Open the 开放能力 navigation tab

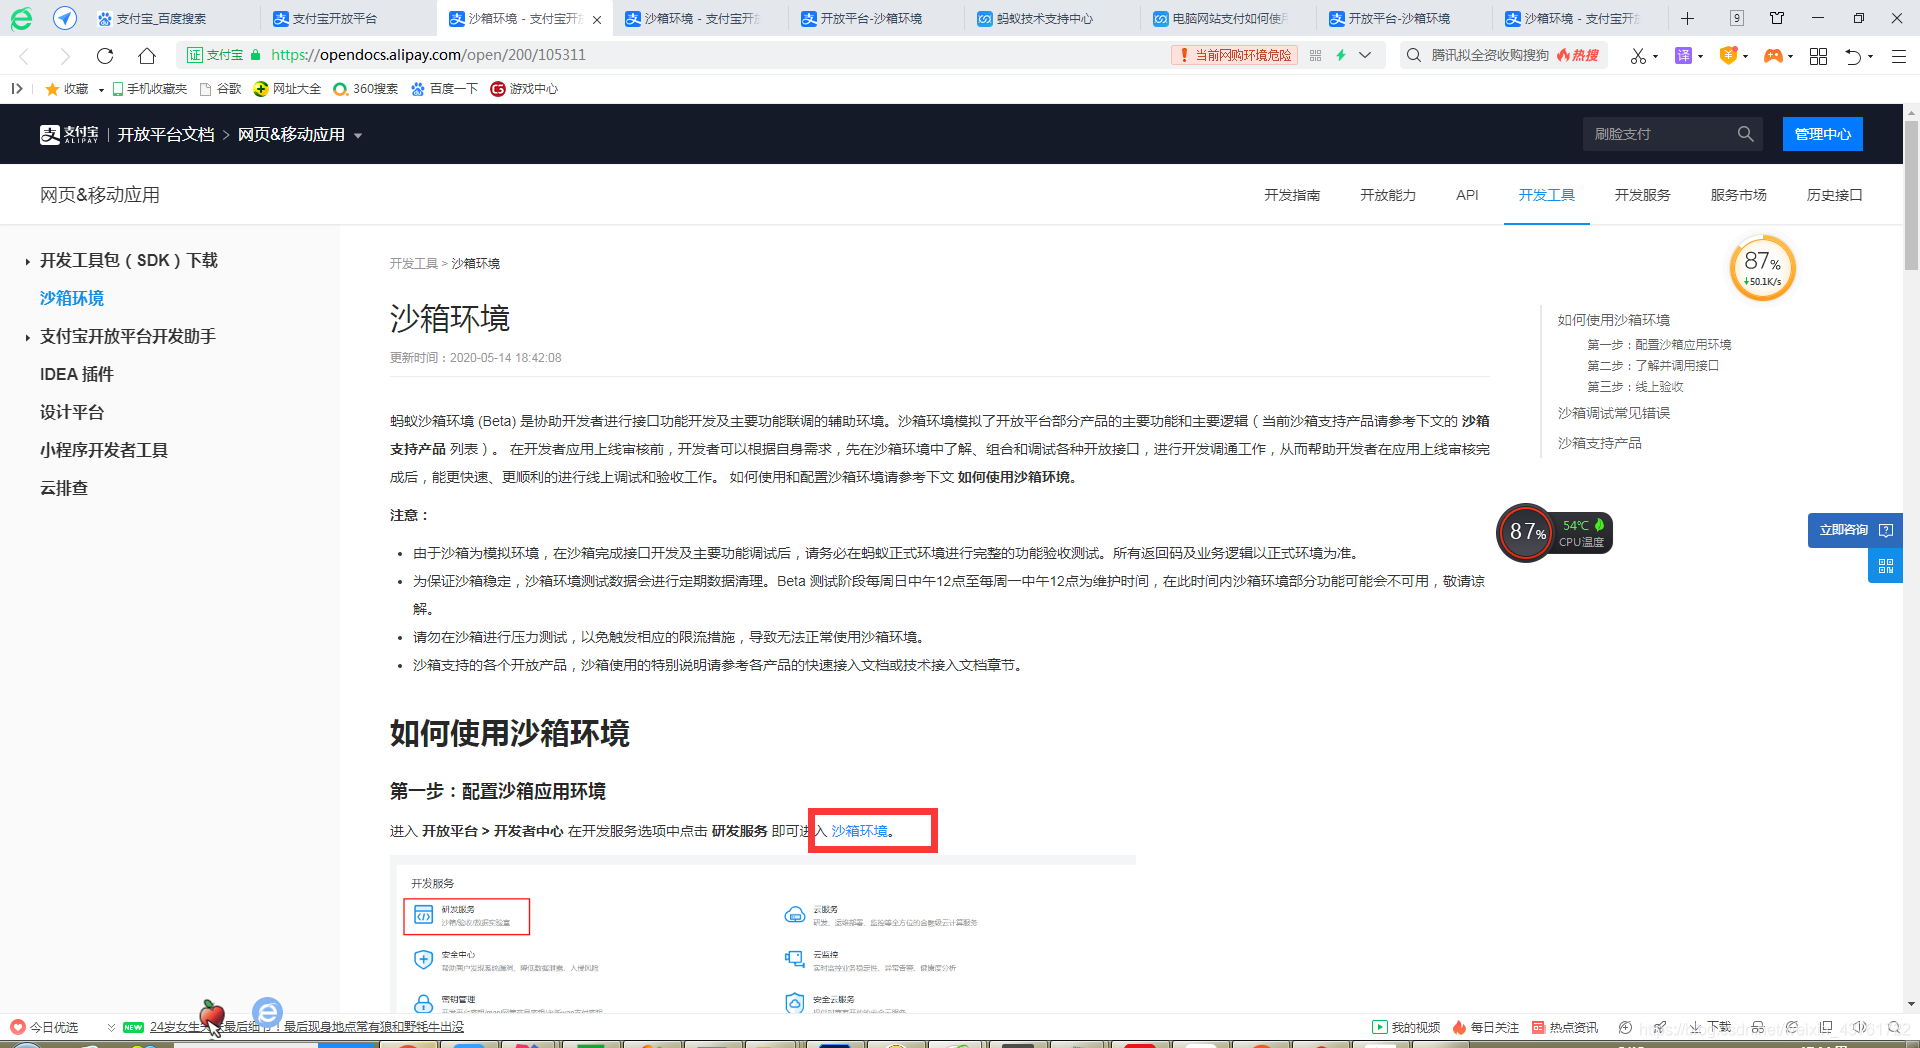1388,195
